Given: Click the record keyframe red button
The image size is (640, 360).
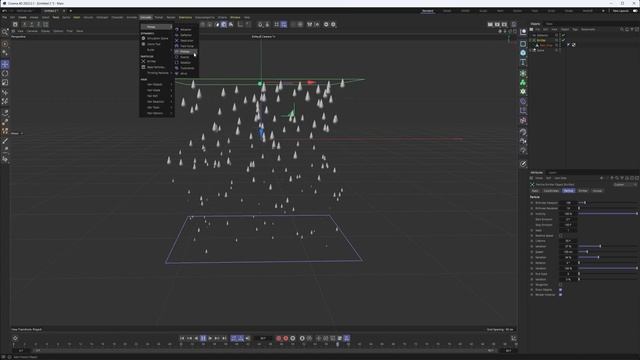Looking at the screenshot, I should [279, 338].
